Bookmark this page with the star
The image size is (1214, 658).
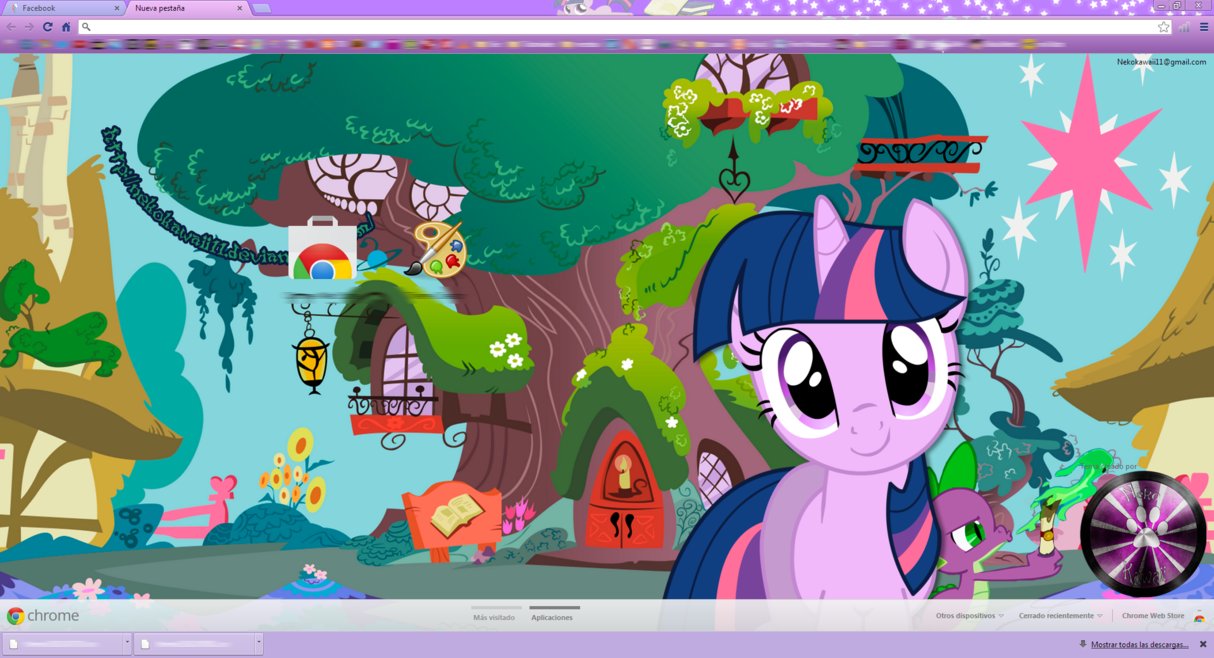coord(1164,27)
